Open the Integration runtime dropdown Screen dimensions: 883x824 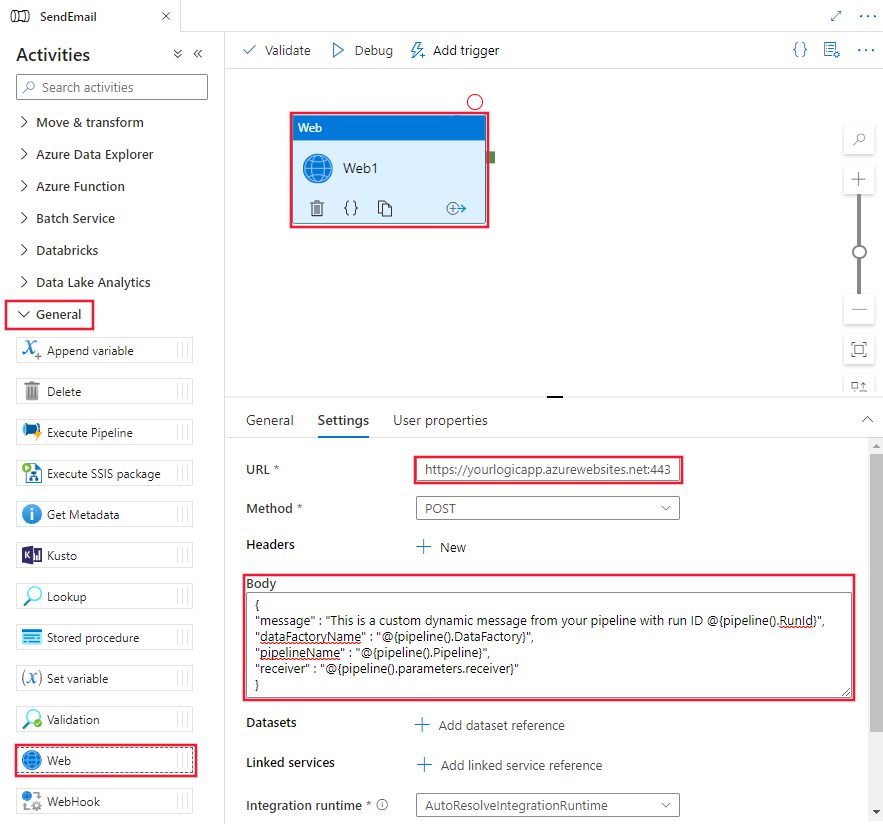pos(548,805)
